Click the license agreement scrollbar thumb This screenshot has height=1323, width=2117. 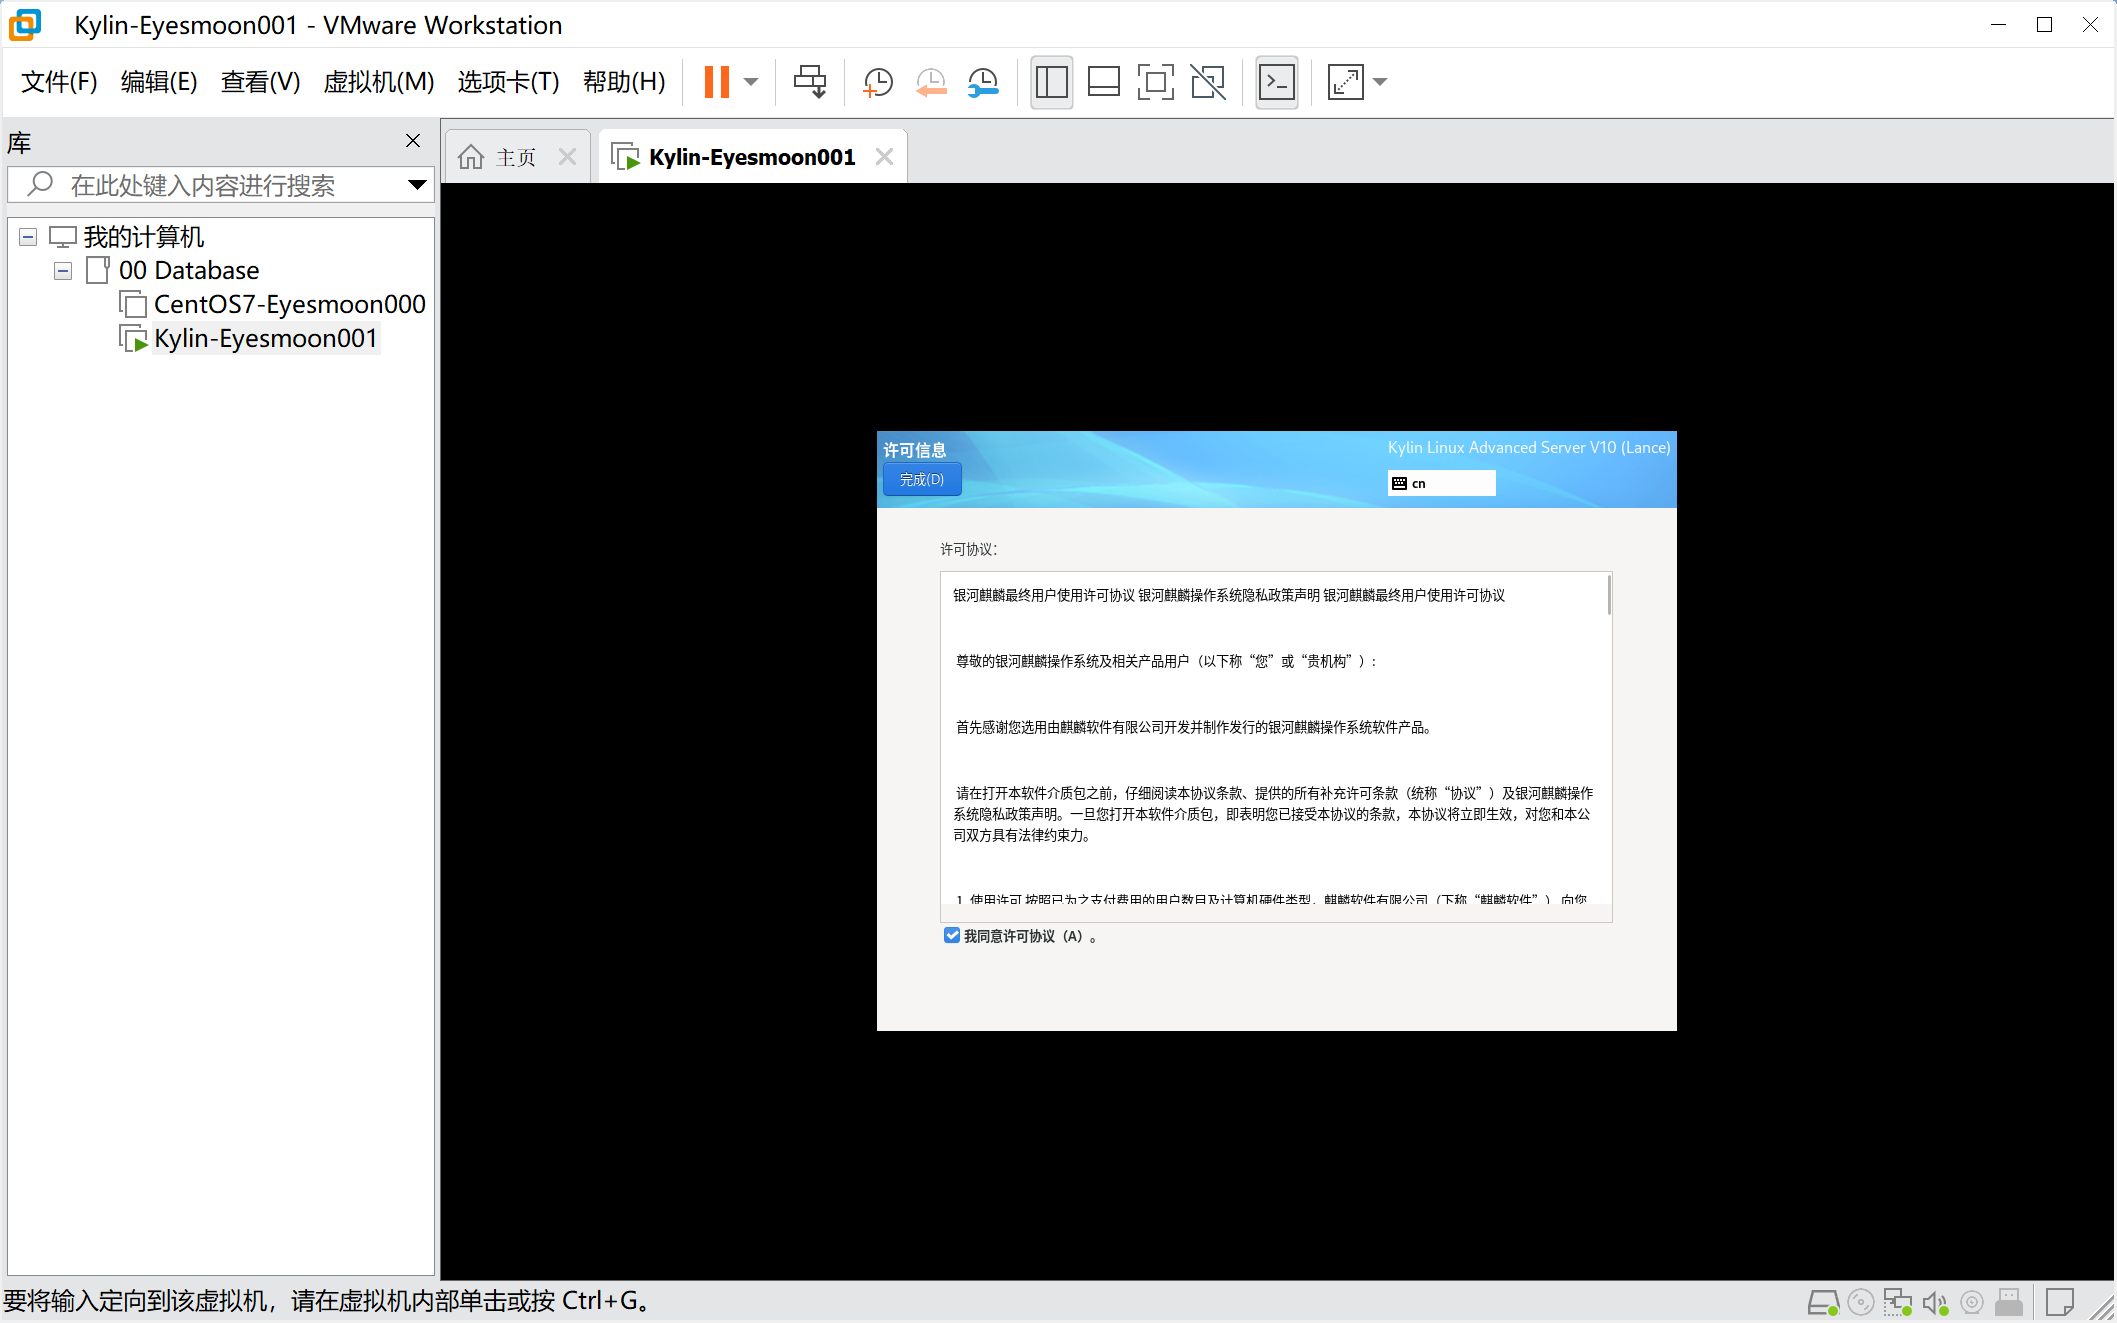[1609, 596]
